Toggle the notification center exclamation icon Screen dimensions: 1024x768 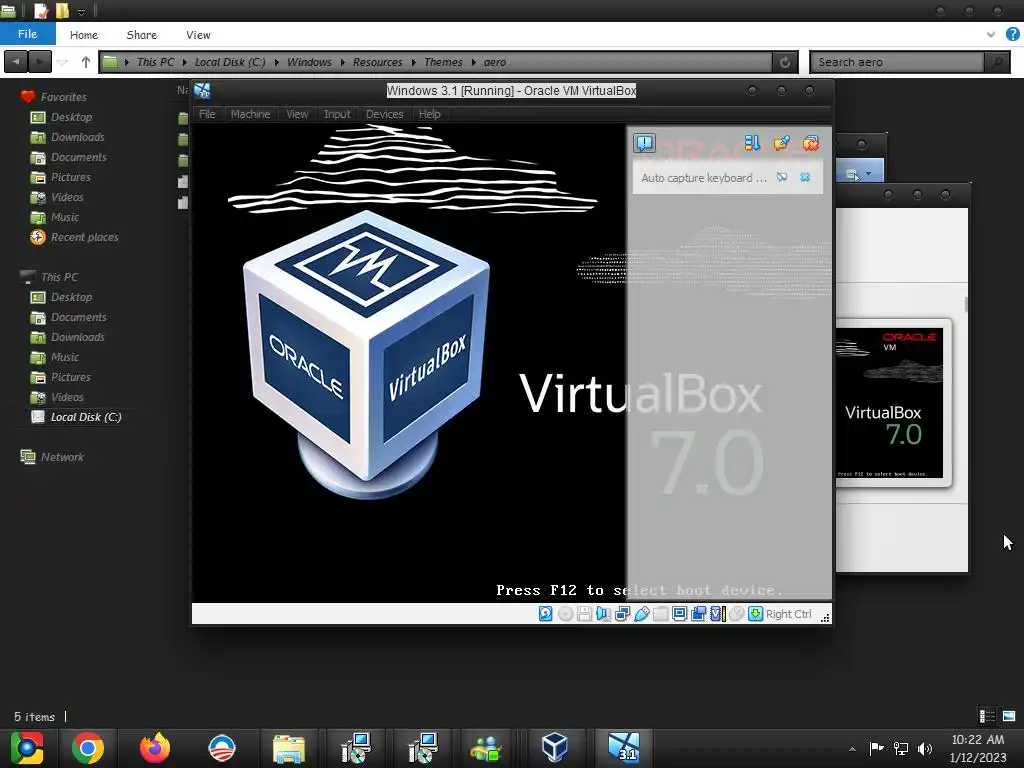pos(645,143)
